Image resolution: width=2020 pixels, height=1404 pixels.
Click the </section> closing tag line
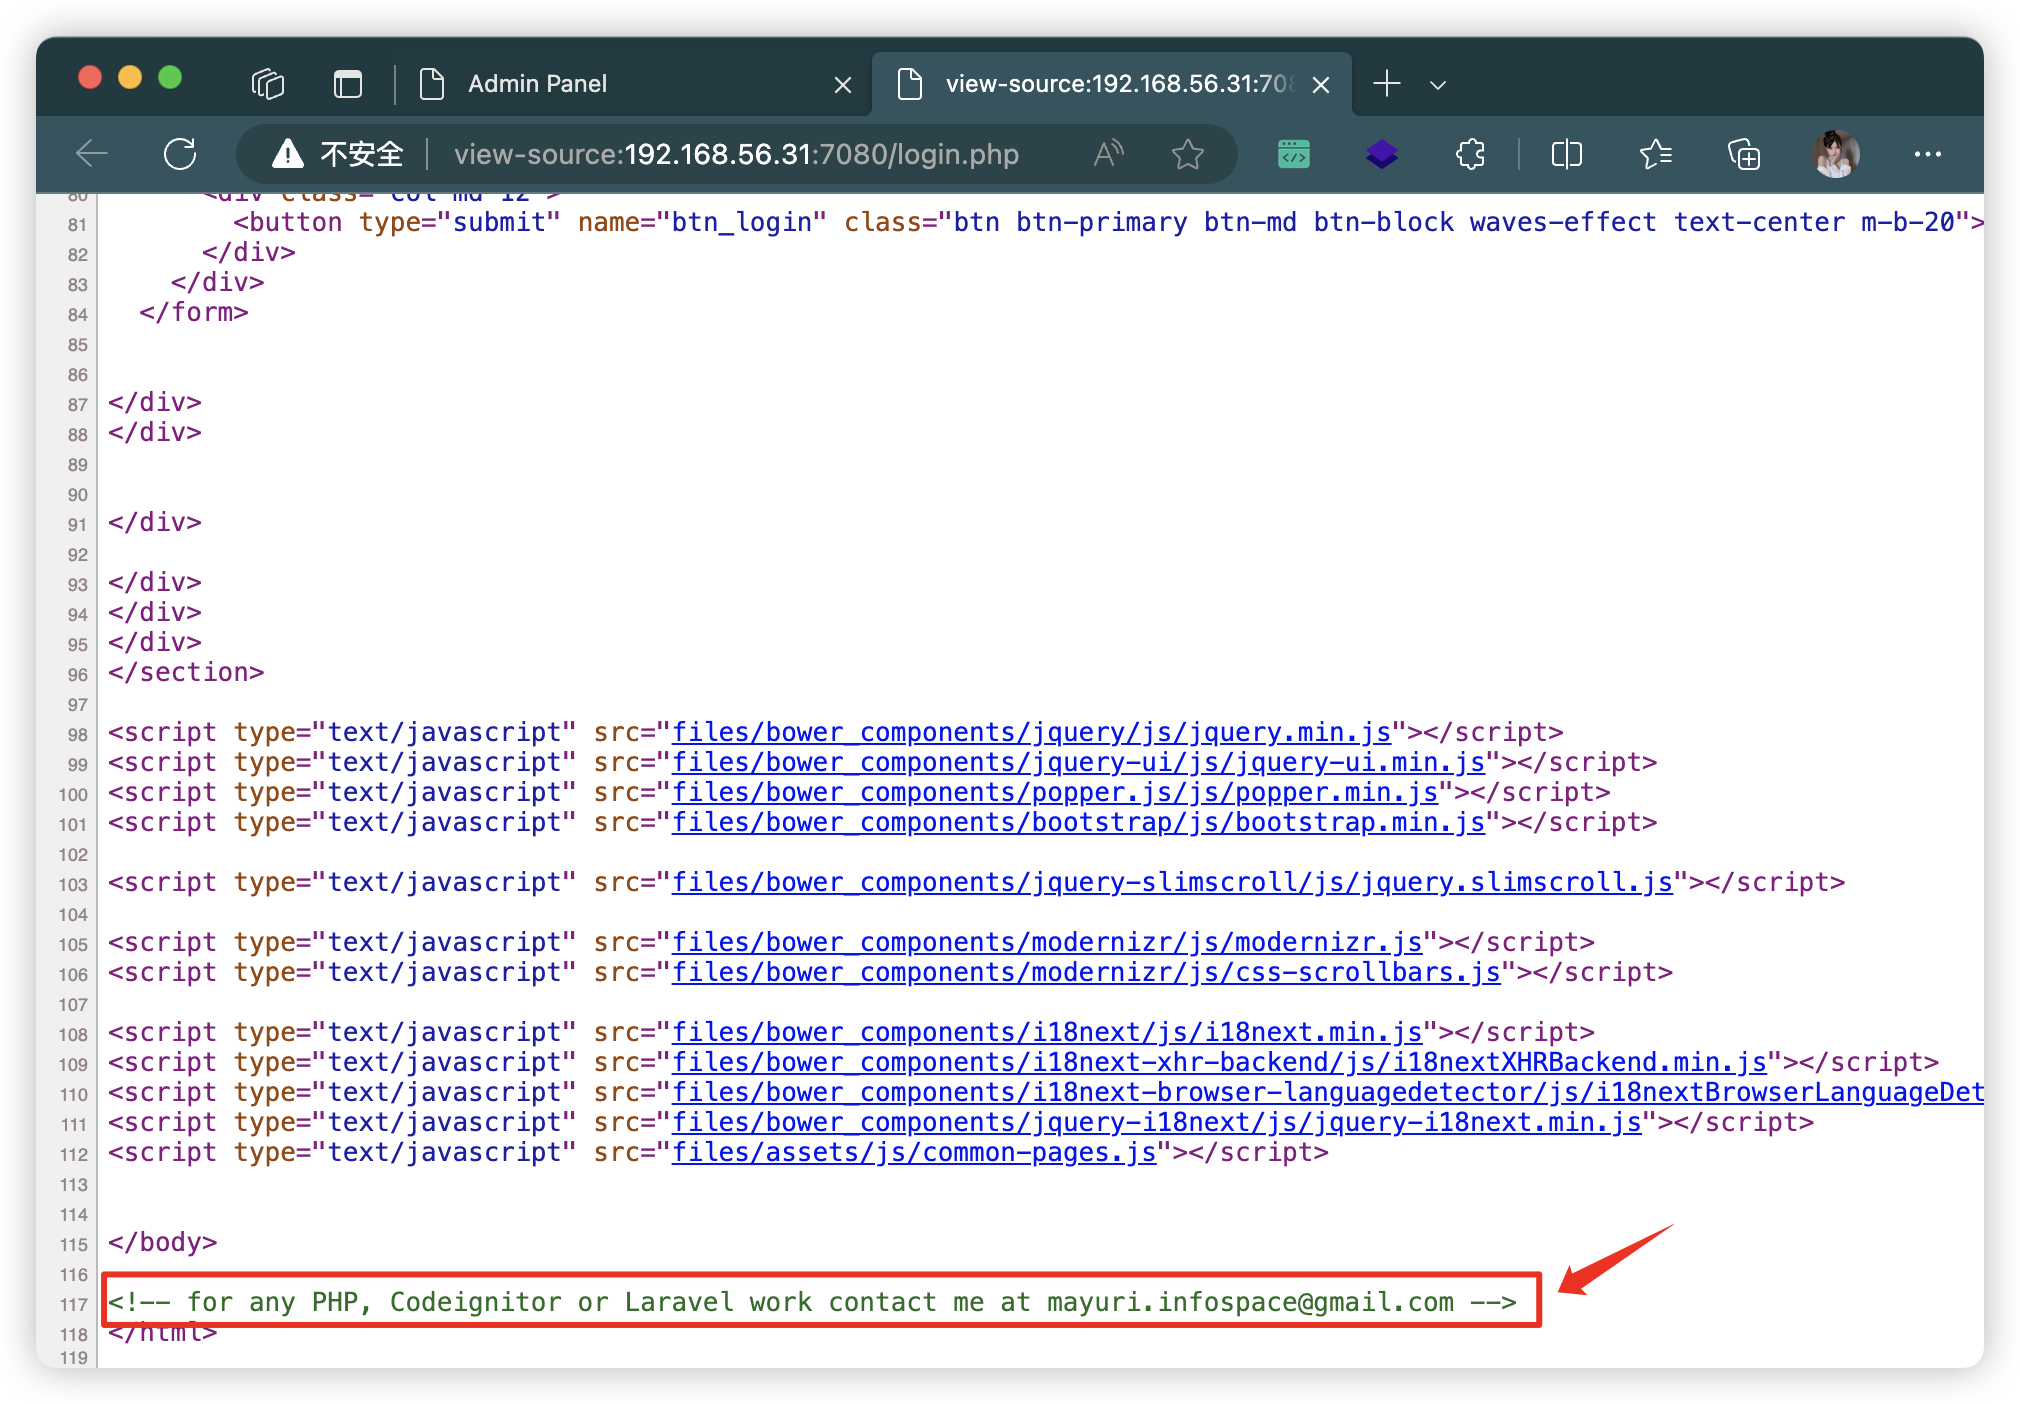click(x=186, y=672)
